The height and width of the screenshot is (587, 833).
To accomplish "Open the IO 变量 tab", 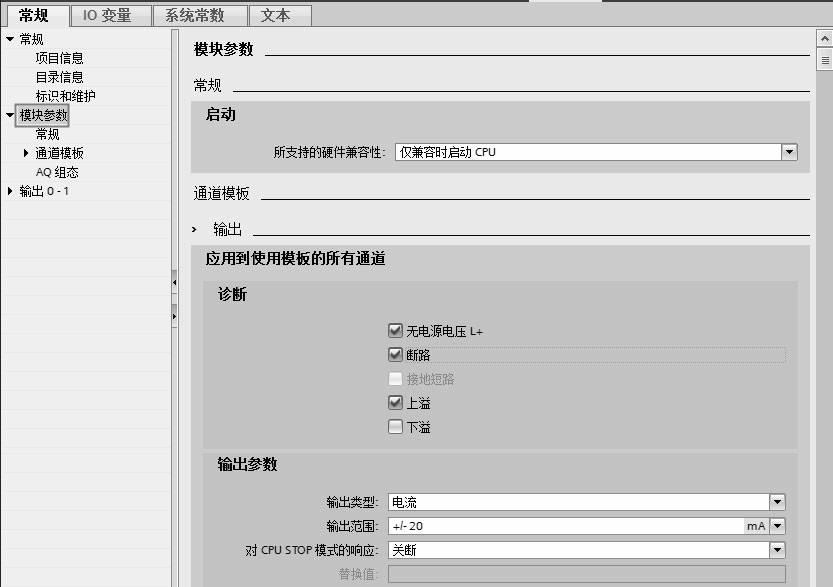I will (110, 15).
